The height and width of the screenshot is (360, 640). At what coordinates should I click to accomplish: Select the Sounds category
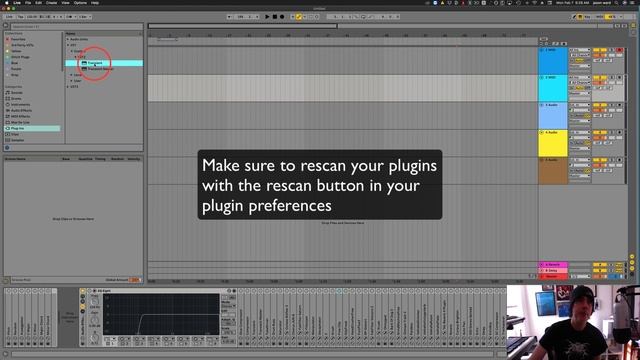point(16,93)
